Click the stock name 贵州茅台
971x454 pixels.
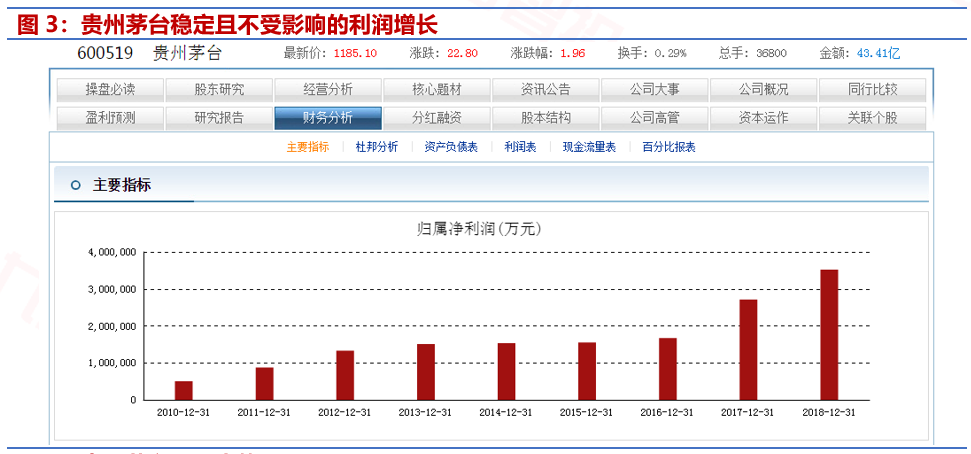click(187, 53)
